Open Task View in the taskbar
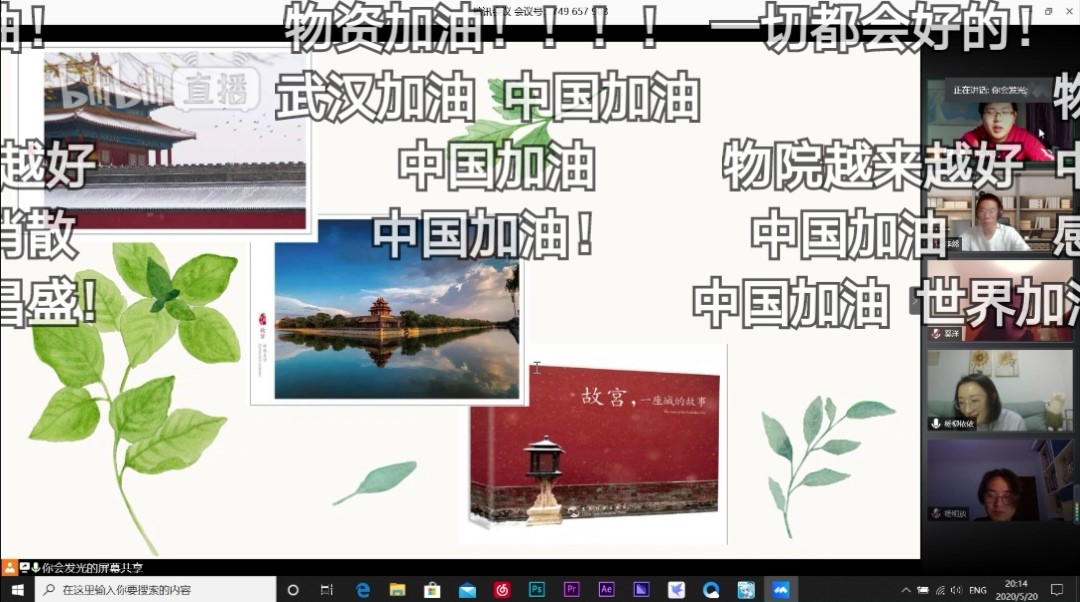This screenshot has width=1080, height=602. tap(328, 590)
